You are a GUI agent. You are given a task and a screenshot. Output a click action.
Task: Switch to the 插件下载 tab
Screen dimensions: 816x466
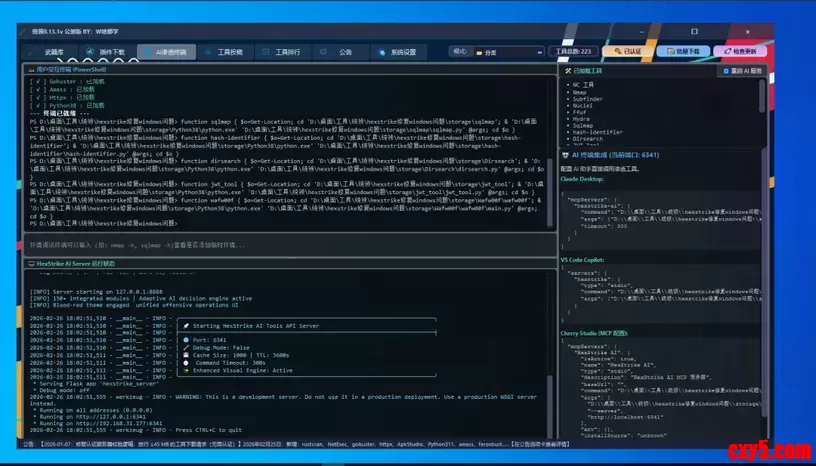tap(110, 51)
